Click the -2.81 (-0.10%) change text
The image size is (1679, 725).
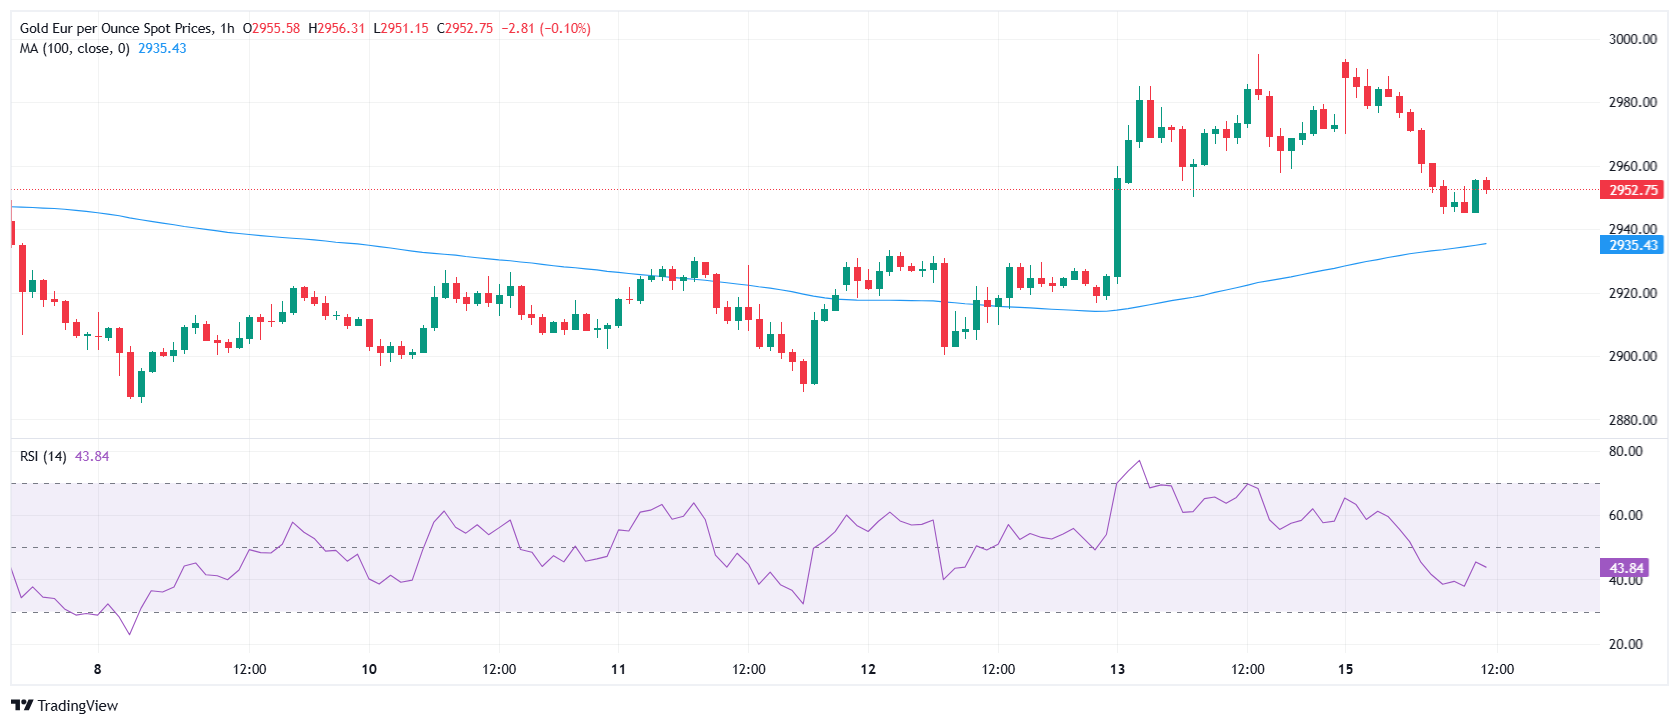pyautogui.click(x=545, y=28)
